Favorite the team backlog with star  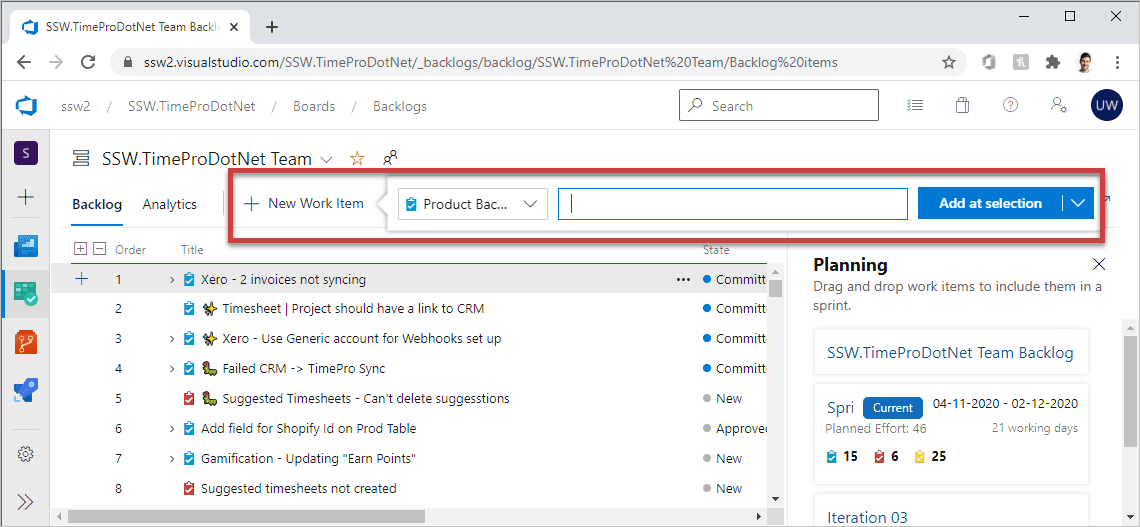pyautogui.click(x=357, y=159)
